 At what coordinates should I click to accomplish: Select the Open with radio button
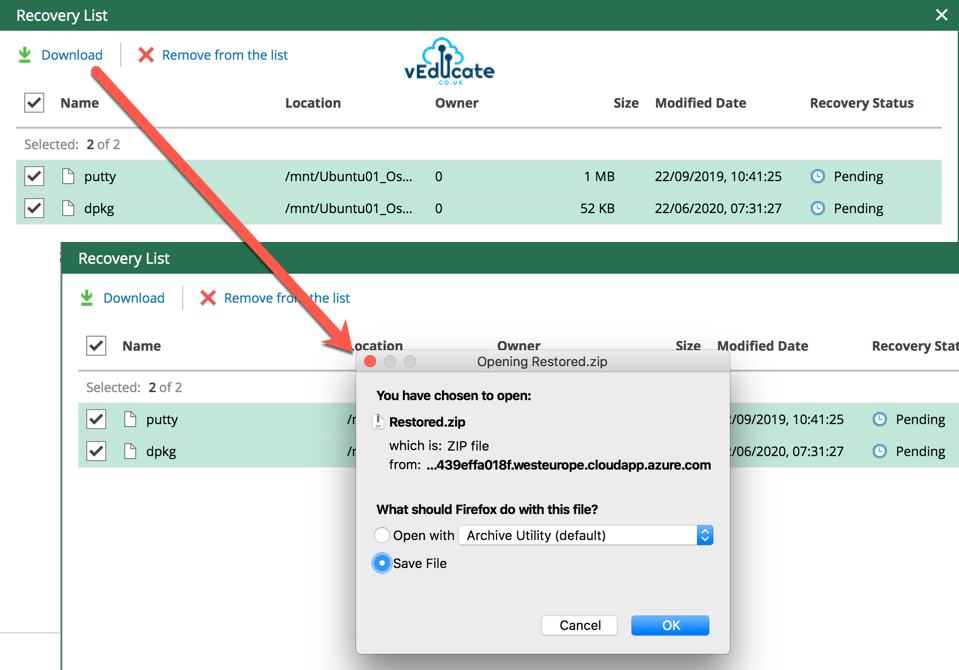(381, 535)
